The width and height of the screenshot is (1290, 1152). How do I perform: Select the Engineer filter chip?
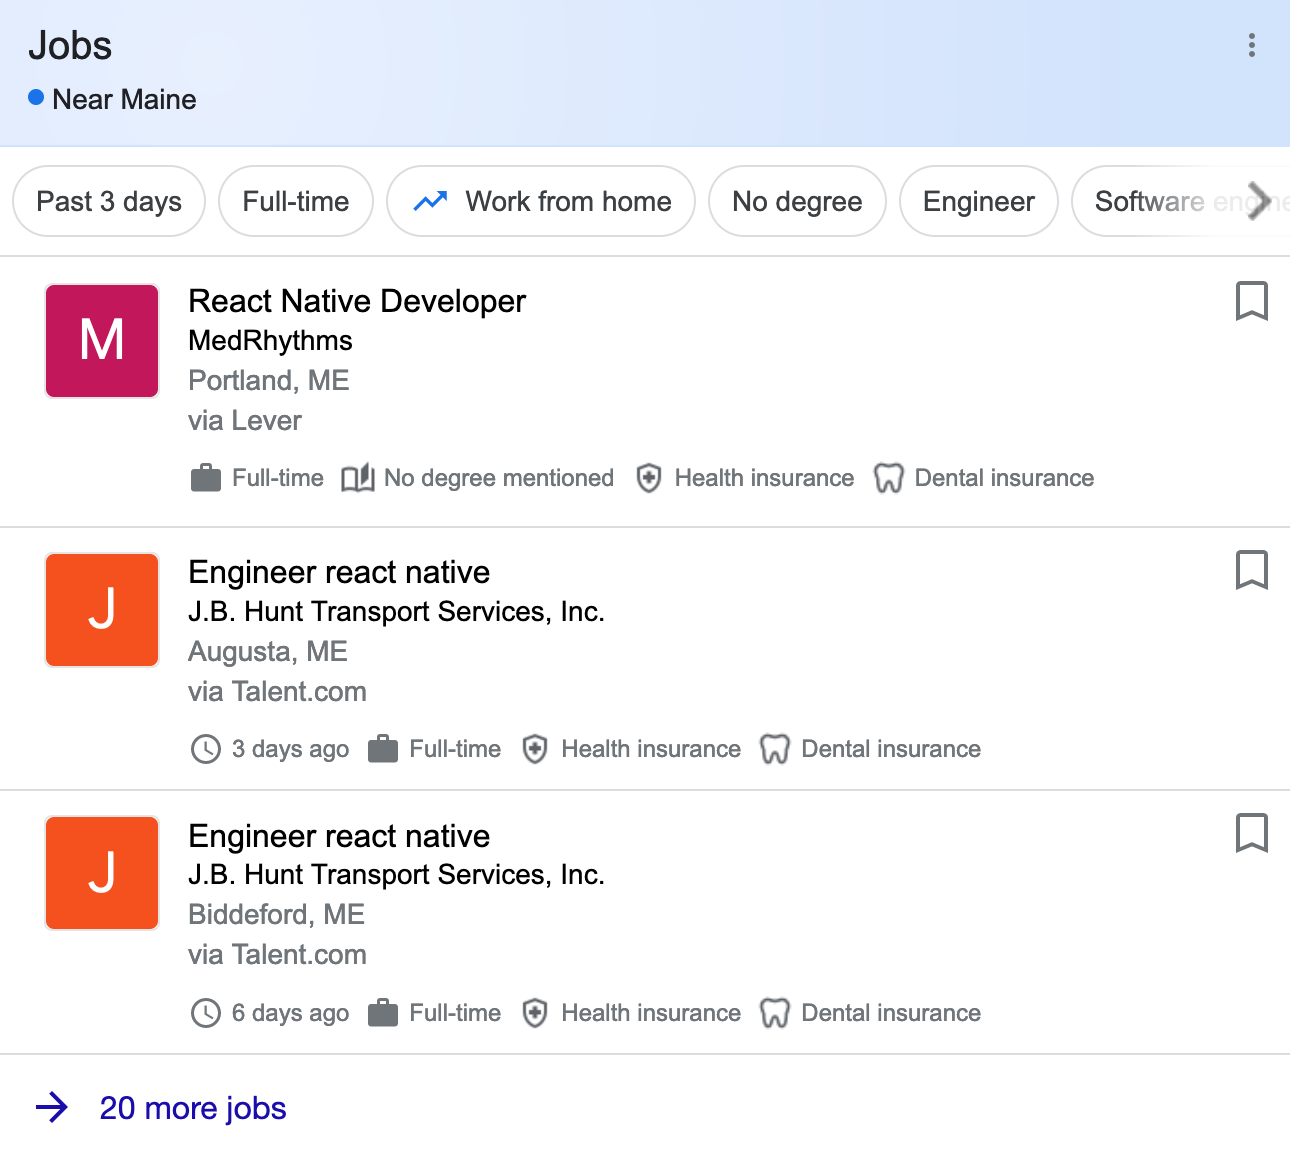click(978, 201)
